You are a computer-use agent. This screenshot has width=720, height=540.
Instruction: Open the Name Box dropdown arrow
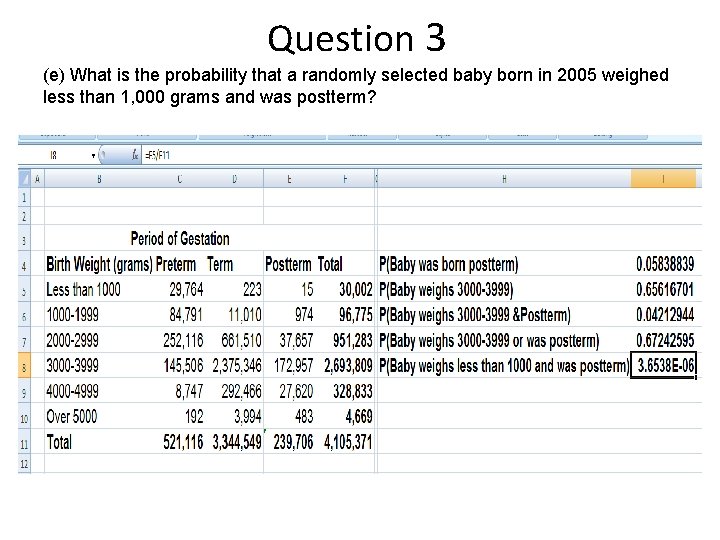point(94,156)
